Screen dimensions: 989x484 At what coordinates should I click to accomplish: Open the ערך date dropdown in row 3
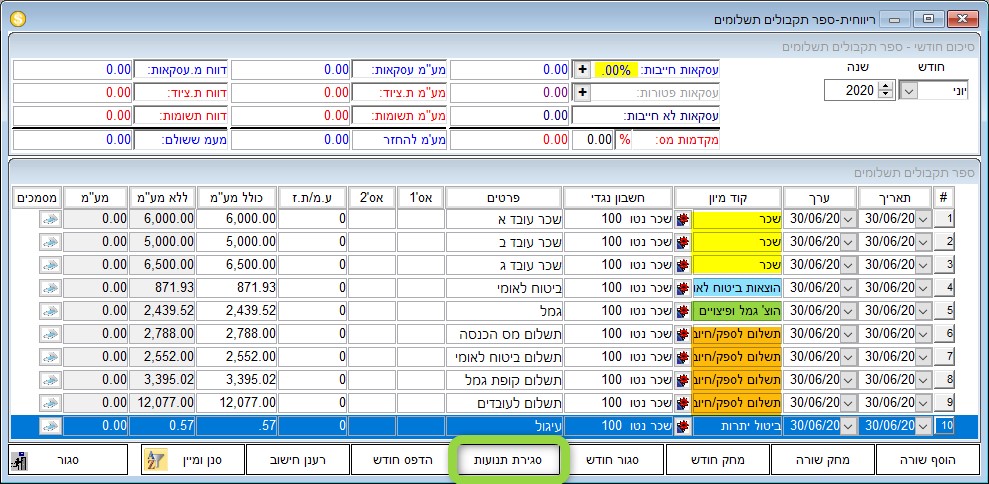(x=848, y=265)
